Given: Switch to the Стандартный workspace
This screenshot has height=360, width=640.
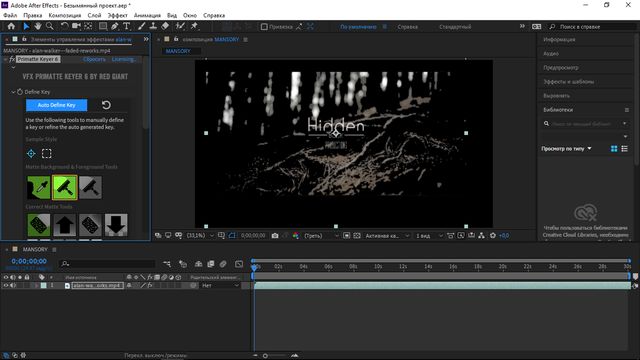Looking at the screenshot, I should (455, 27).
